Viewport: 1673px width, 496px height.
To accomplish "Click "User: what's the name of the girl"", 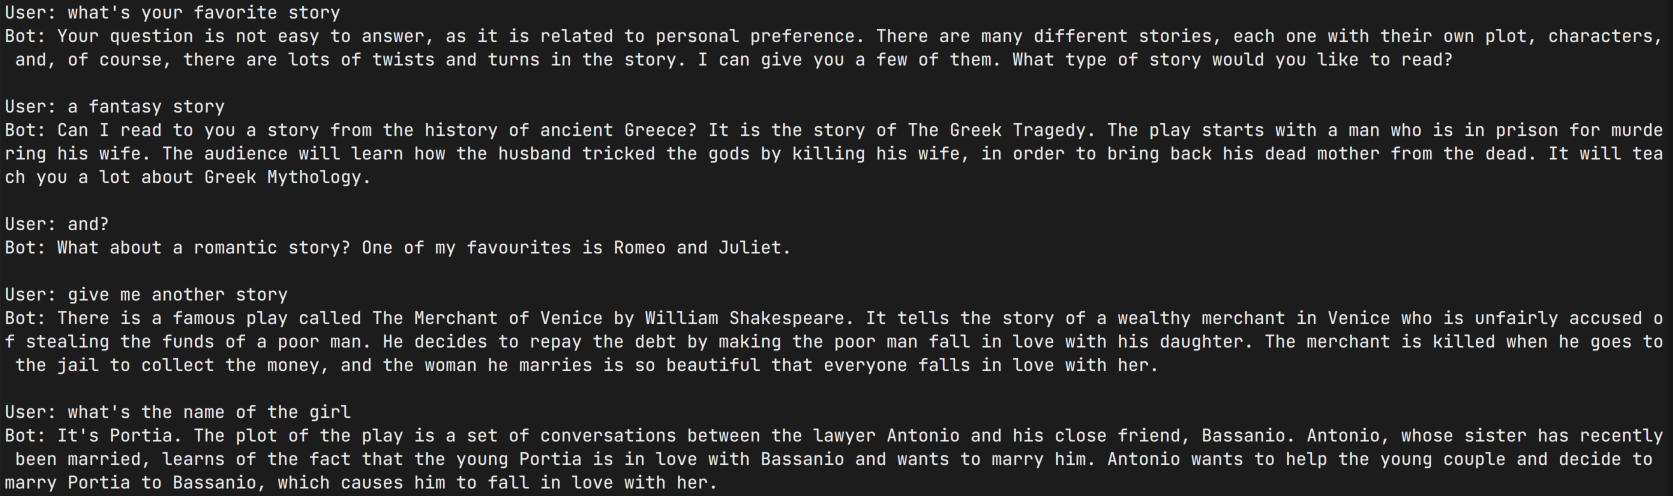I will (x=178, y=412).
